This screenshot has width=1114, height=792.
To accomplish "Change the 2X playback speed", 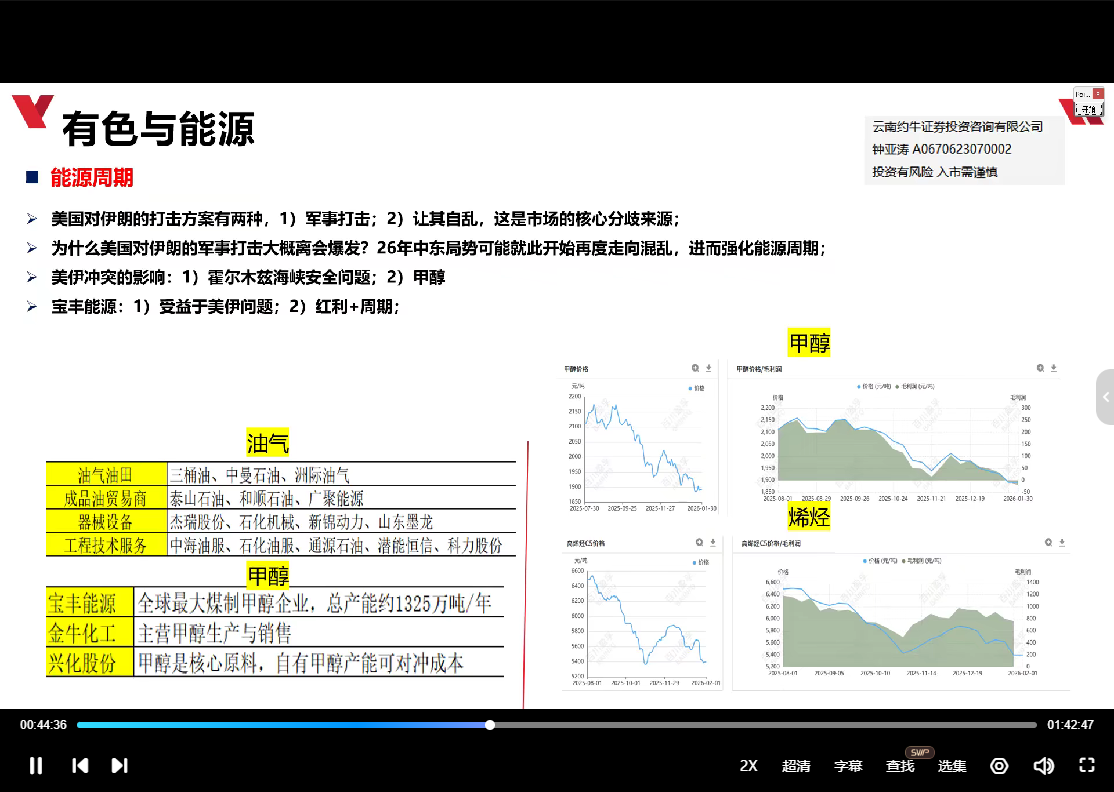I will click(748, 766).
